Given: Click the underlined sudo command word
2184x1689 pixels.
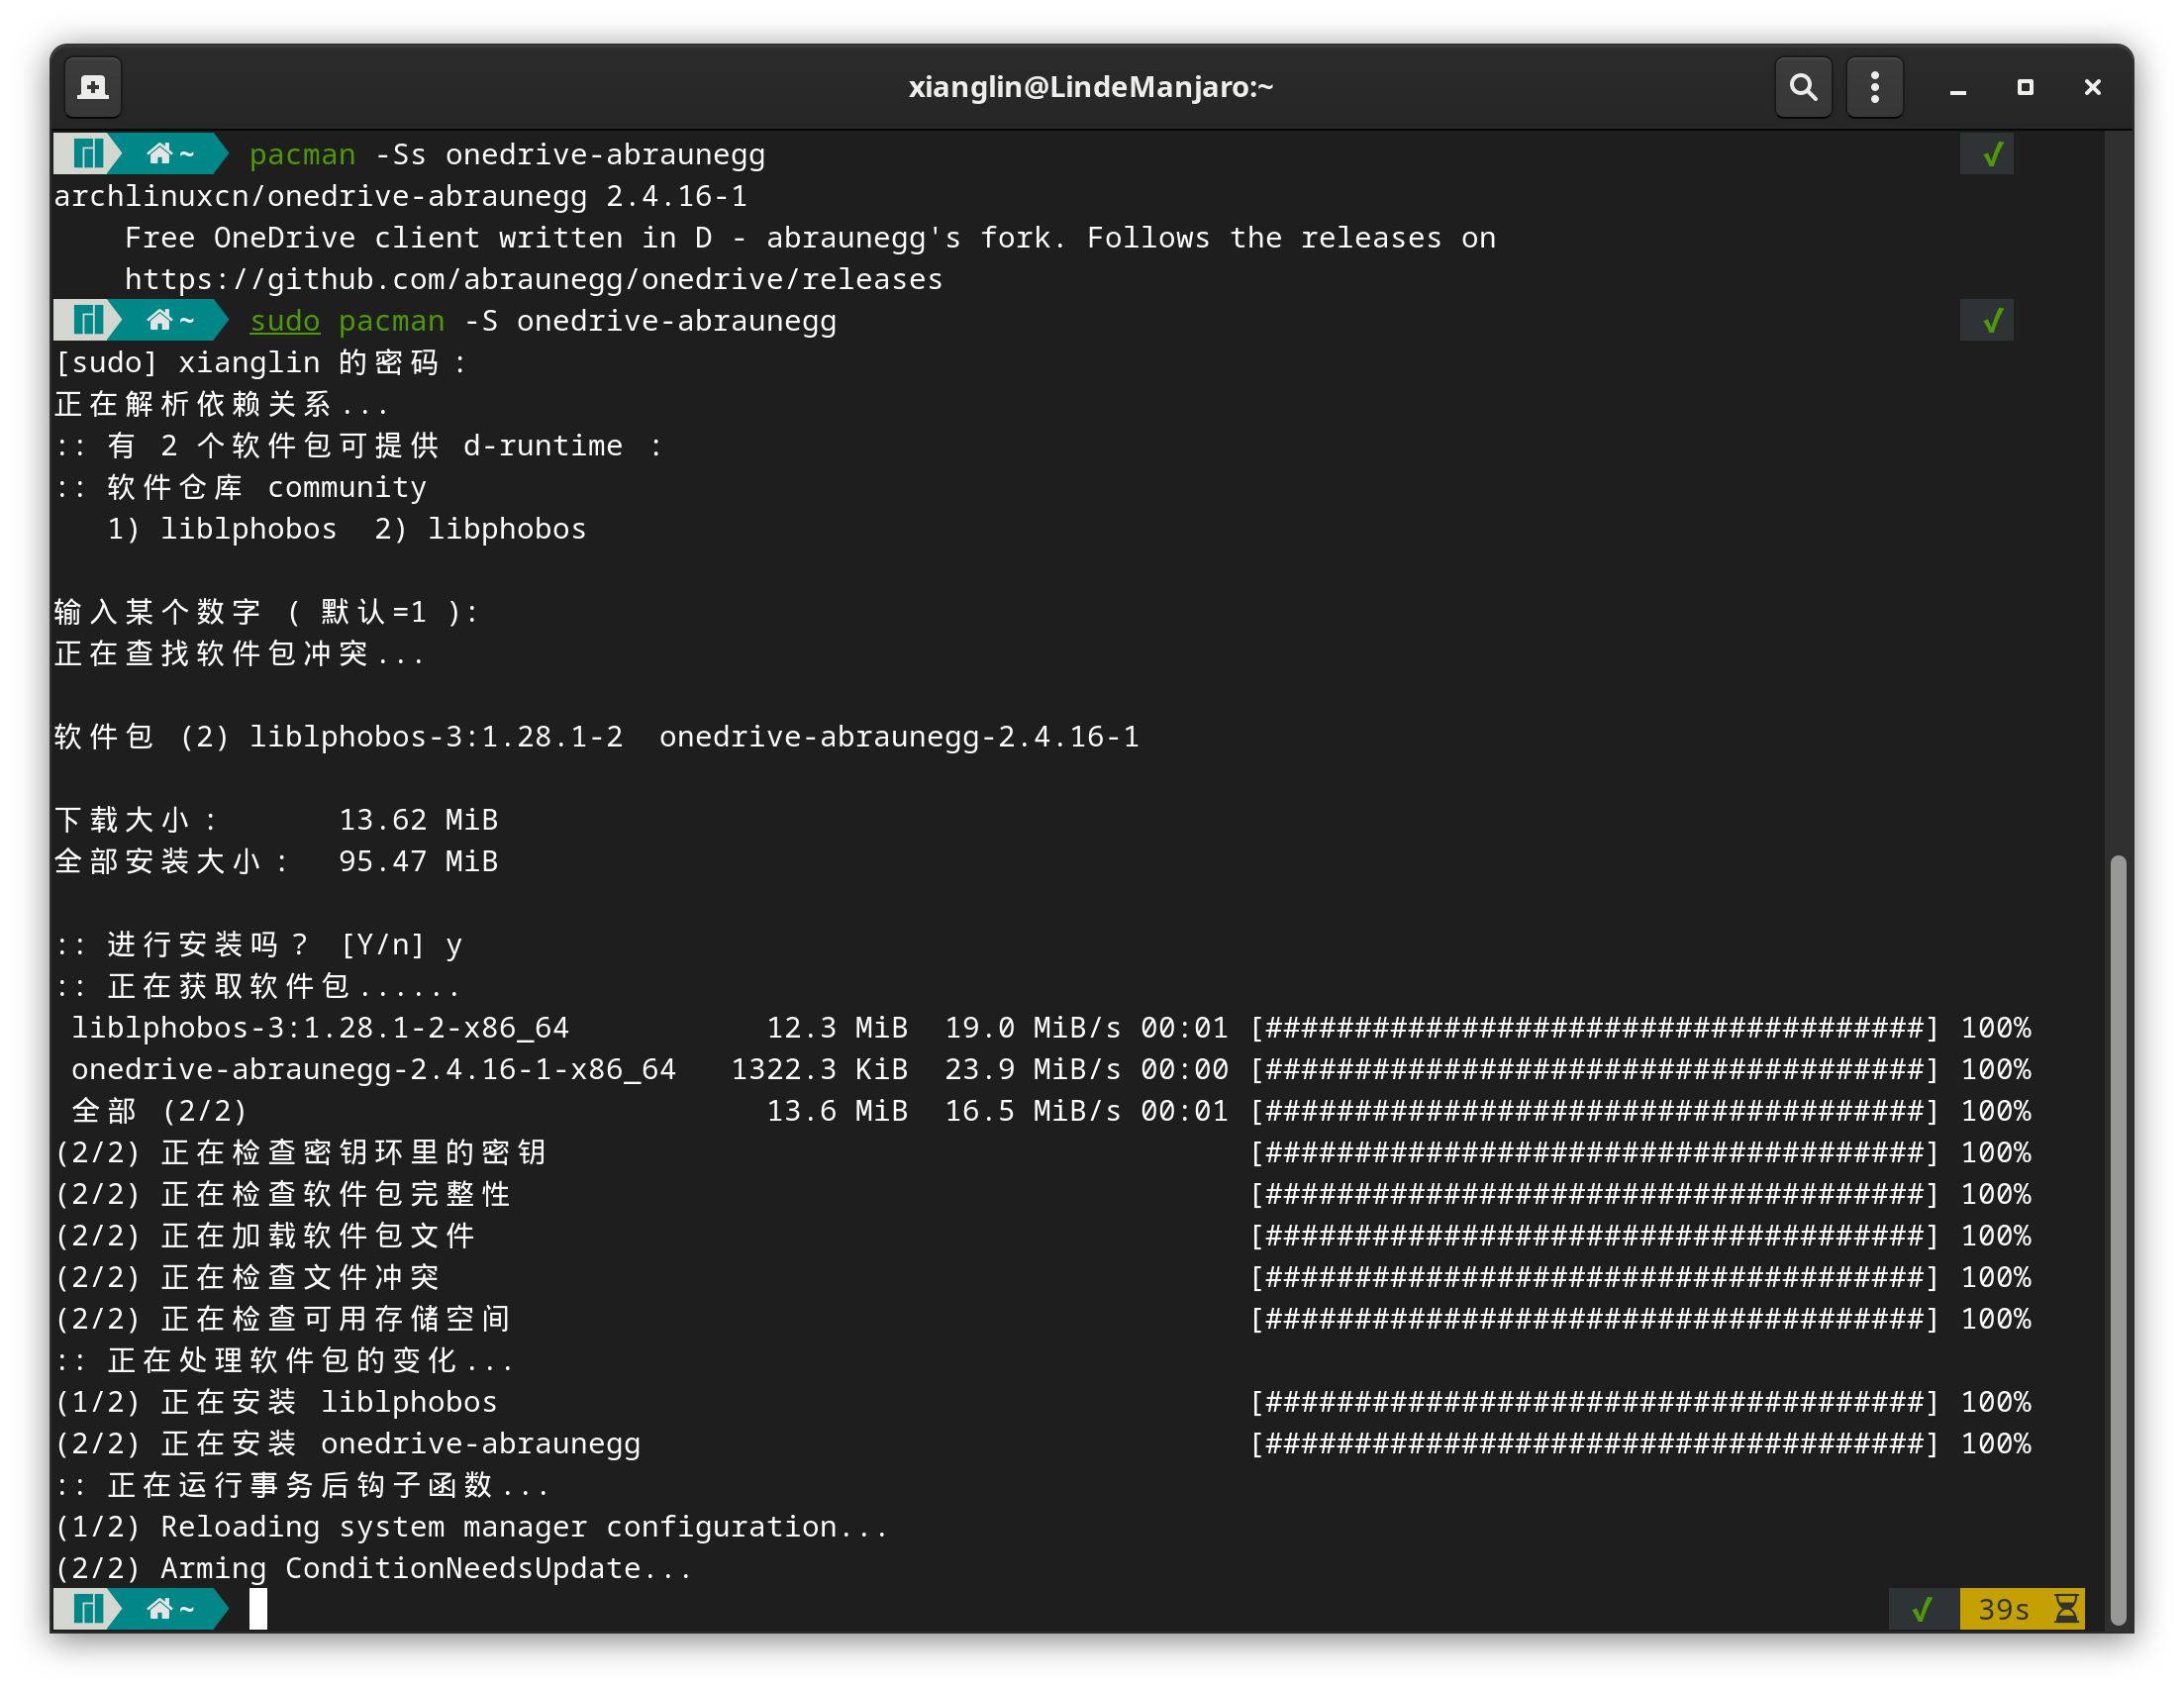Looking at the screenshot, I should tap(284, 321).
